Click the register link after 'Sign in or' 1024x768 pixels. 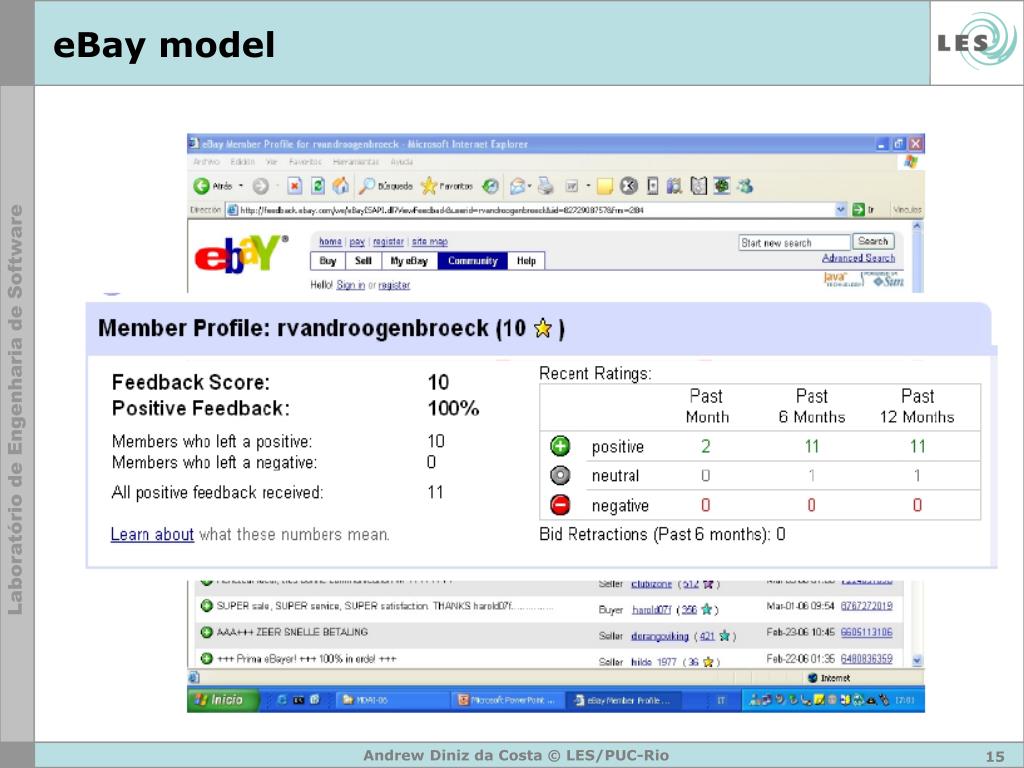[x=394, y=285]
